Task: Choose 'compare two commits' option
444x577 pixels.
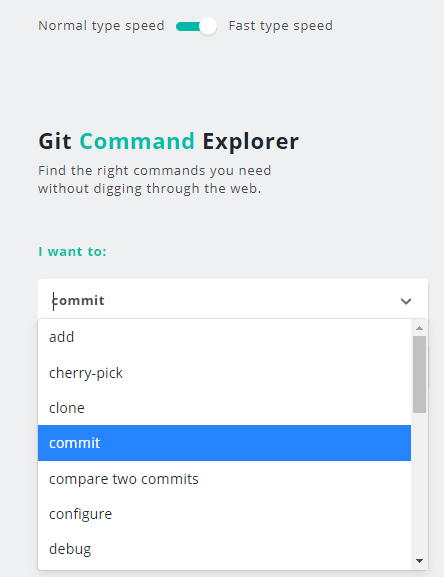Action: point(224,479)
